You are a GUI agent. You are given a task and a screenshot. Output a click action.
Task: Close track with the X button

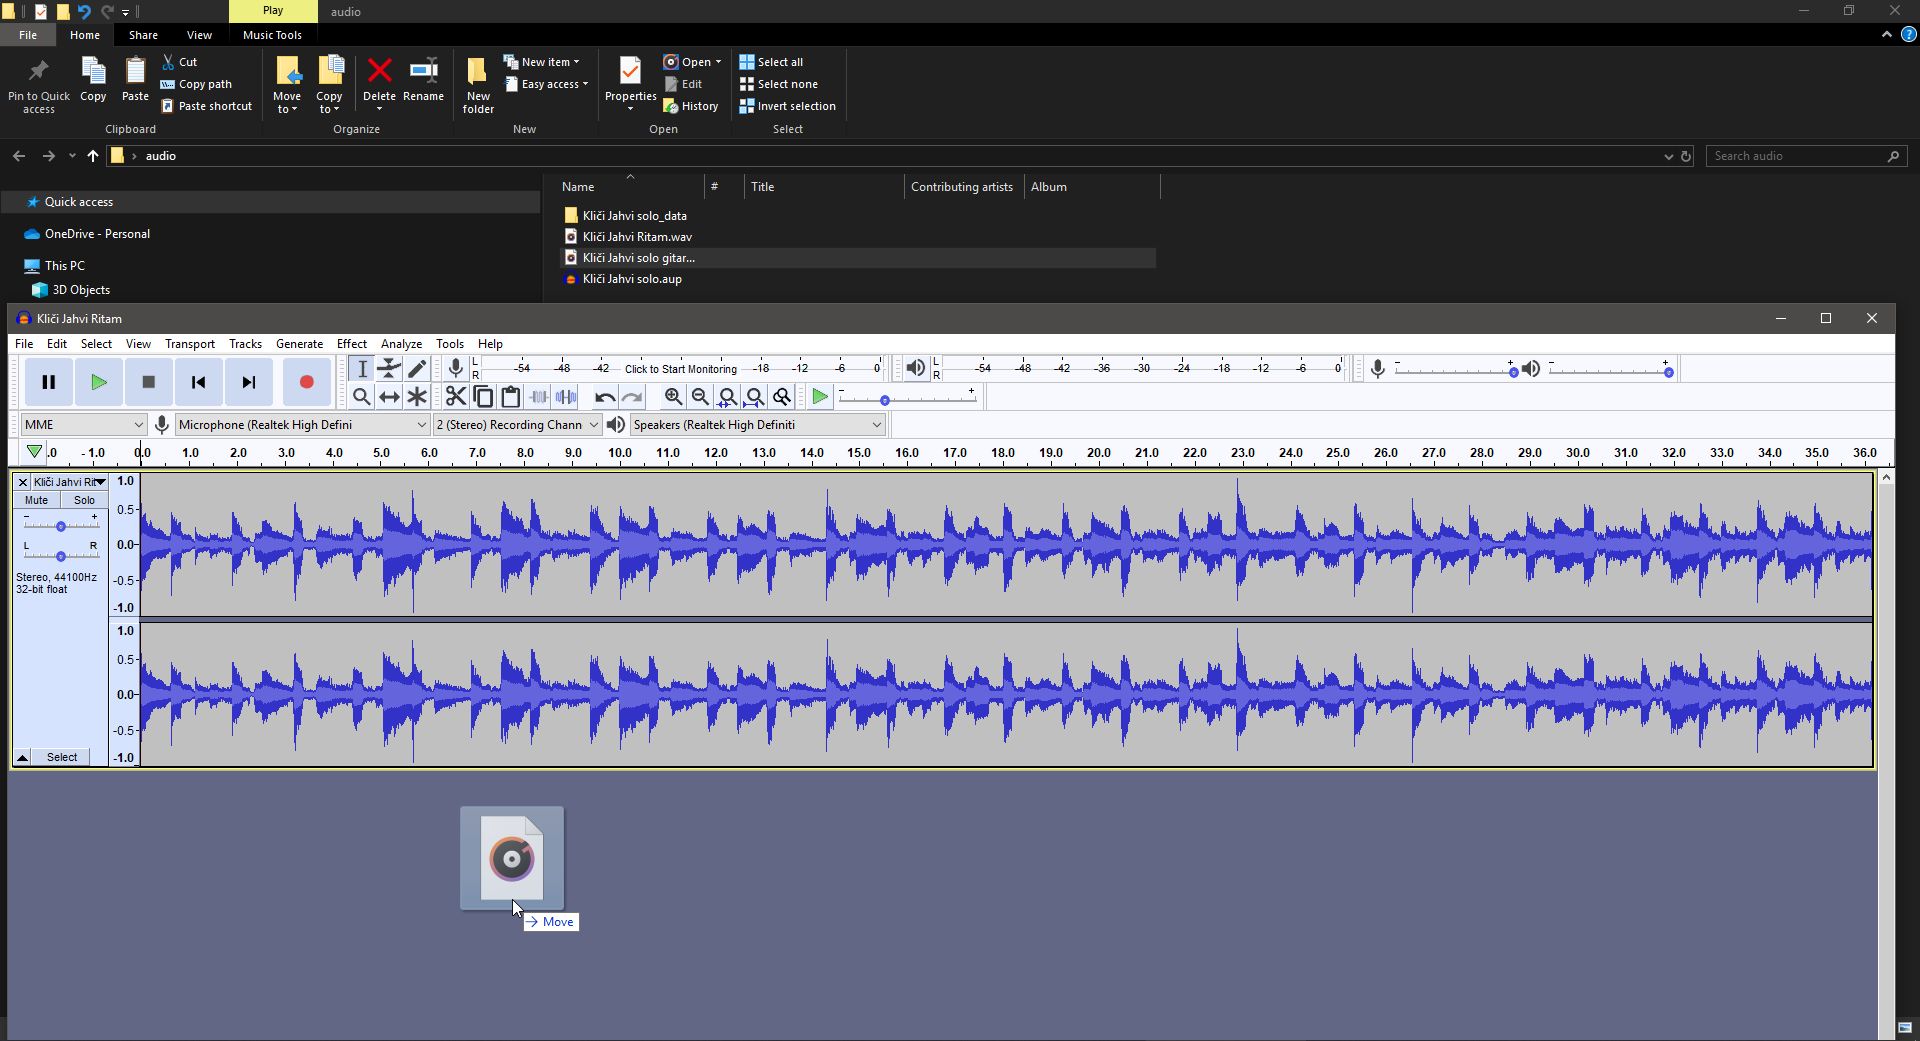[x=22, y=482]
